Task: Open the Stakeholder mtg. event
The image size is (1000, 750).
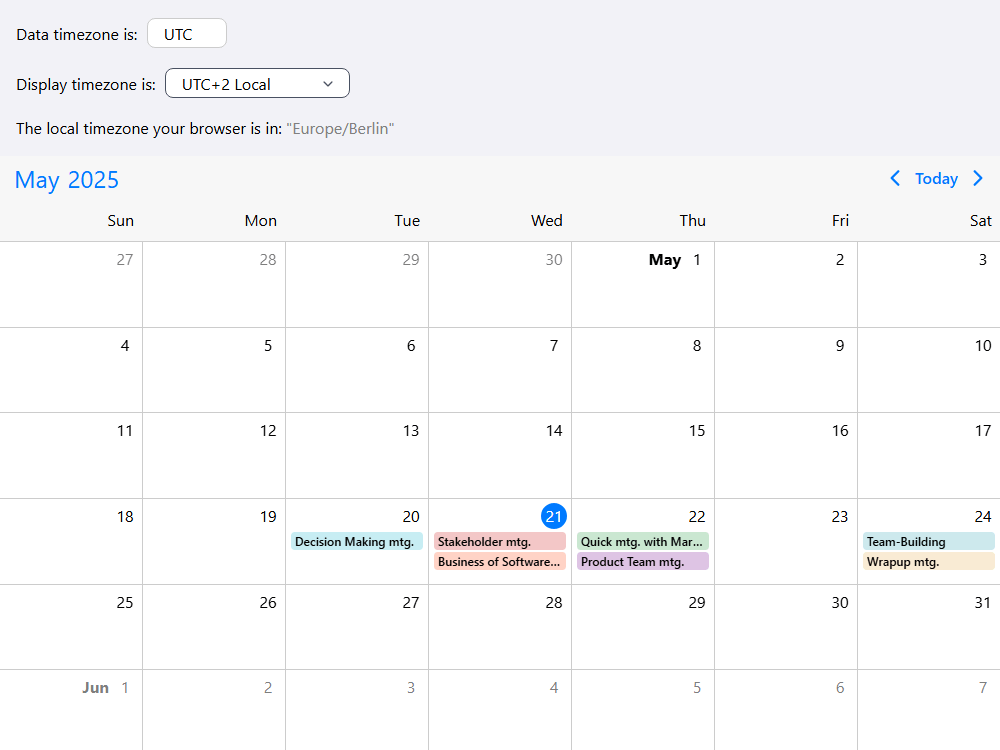Action: [x=500, y=541]
